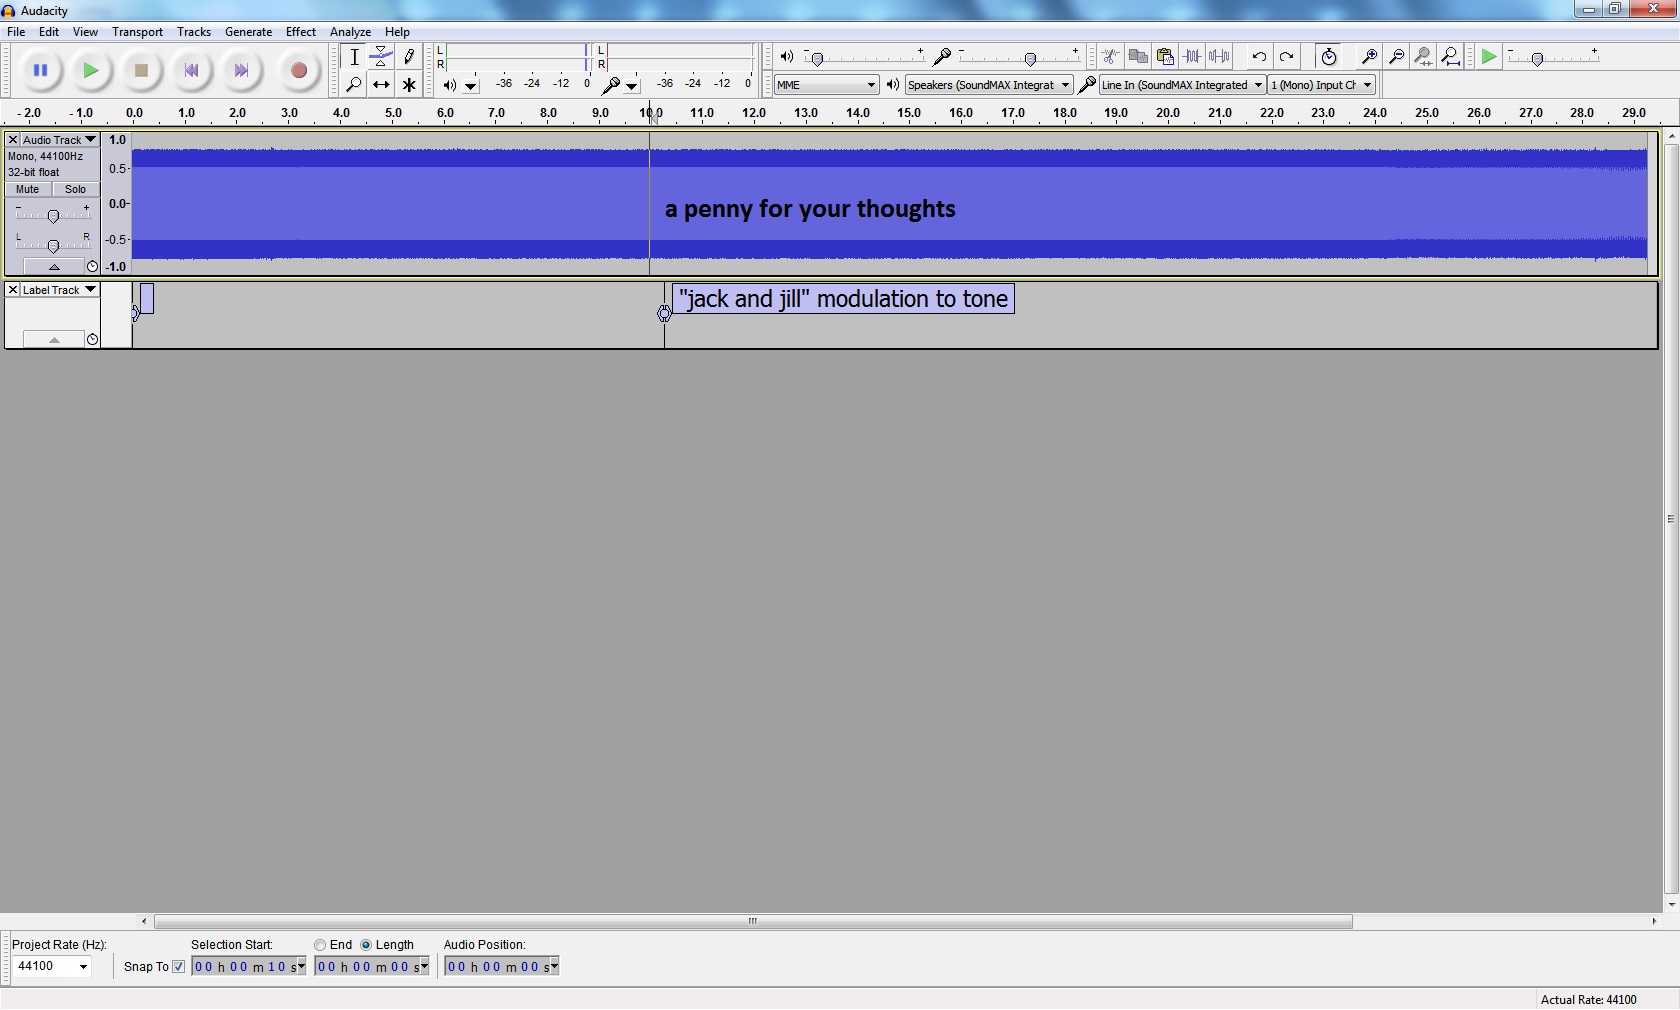Select the End radio button
1680x1010 pixels.
(x=320, y=945)
